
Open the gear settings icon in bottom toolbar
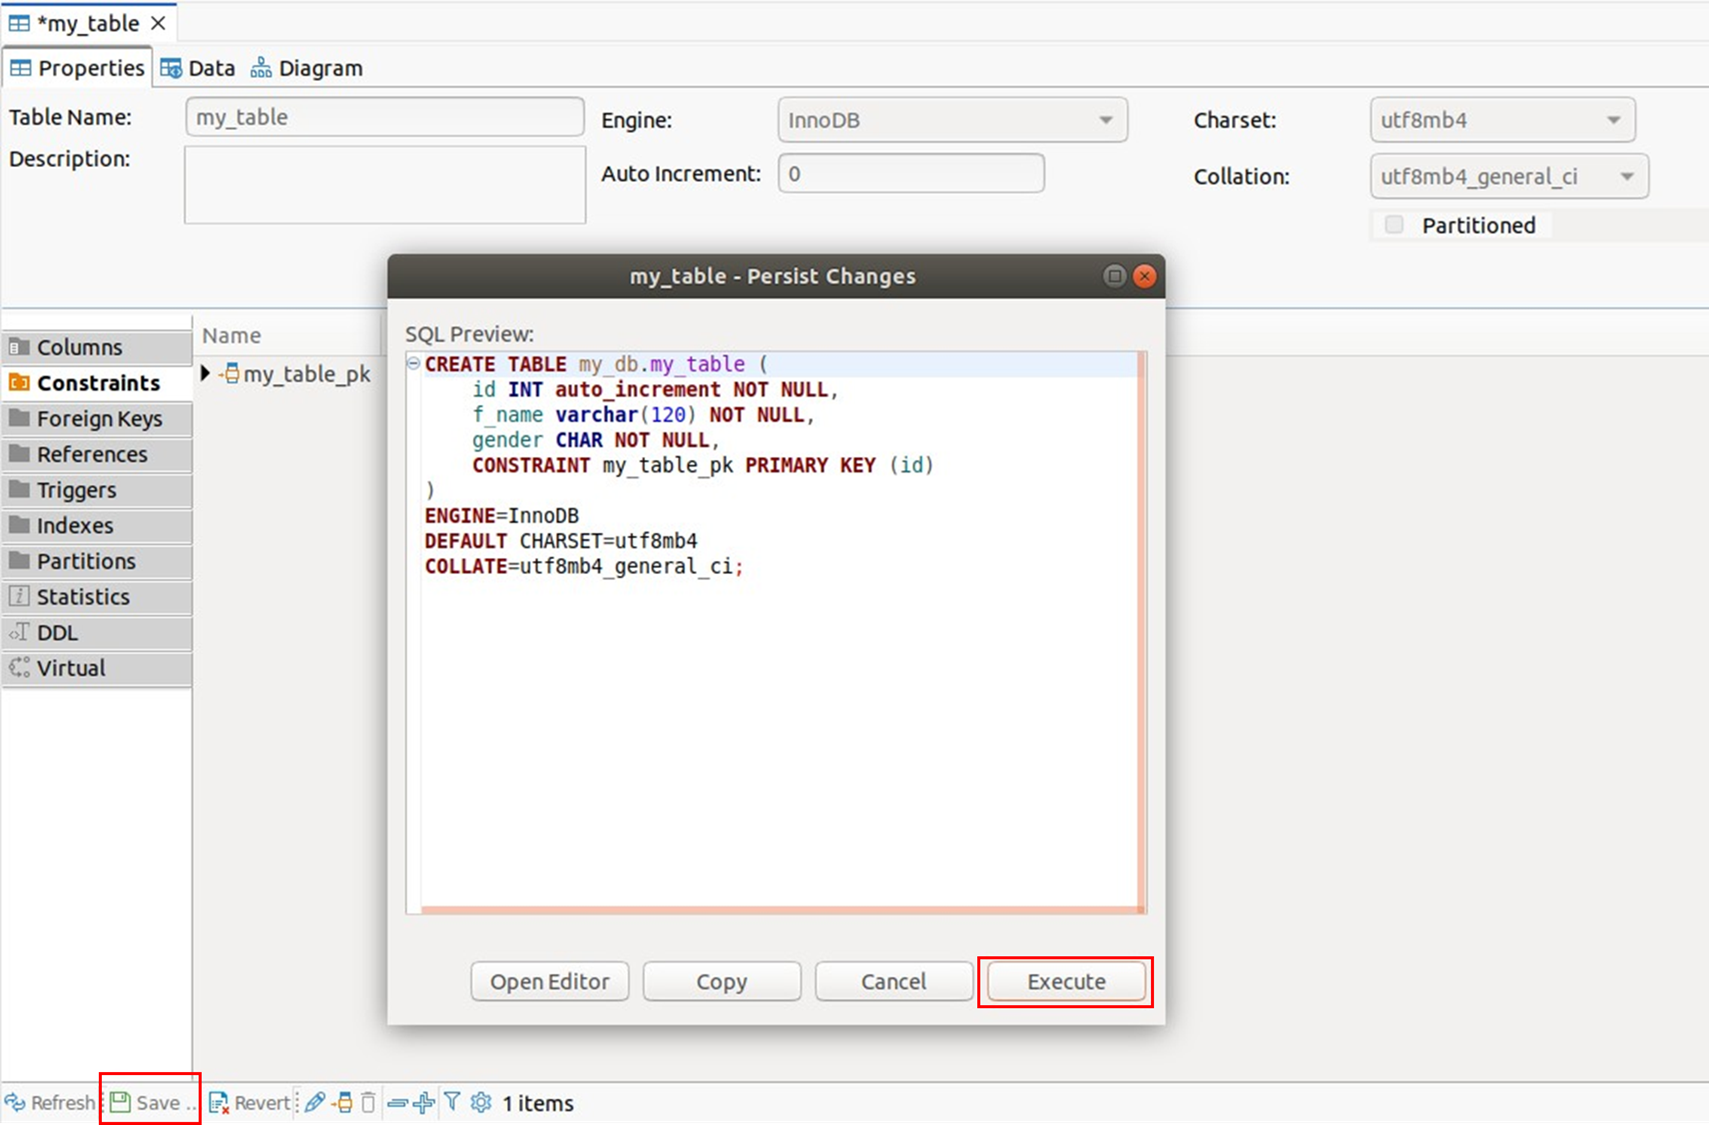click(x=481, y=1102)
